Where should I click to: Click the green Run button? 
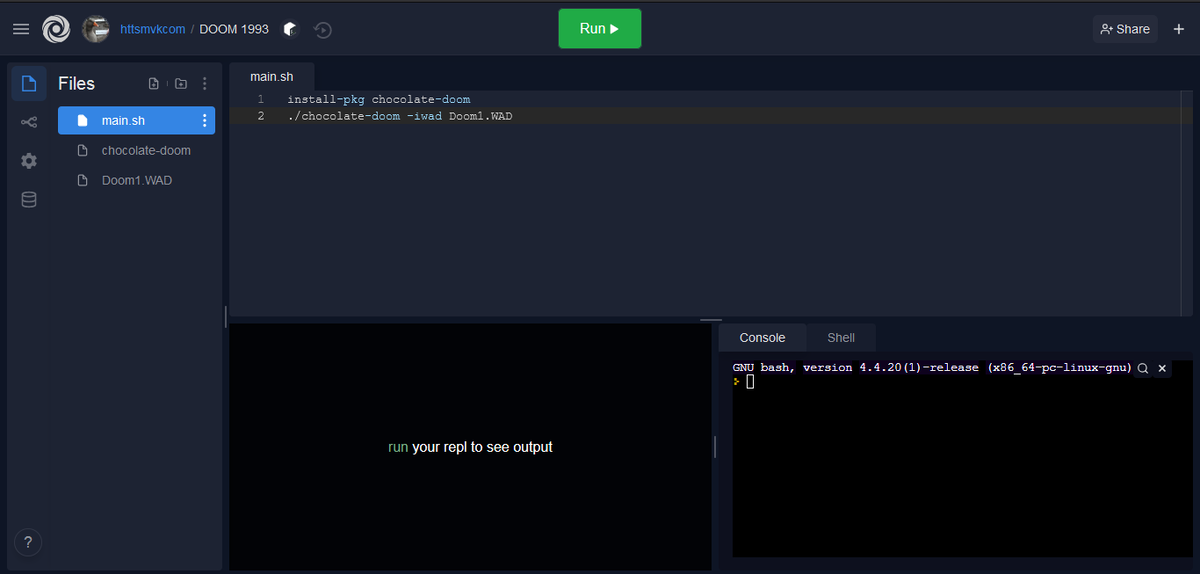pos(600,29)
